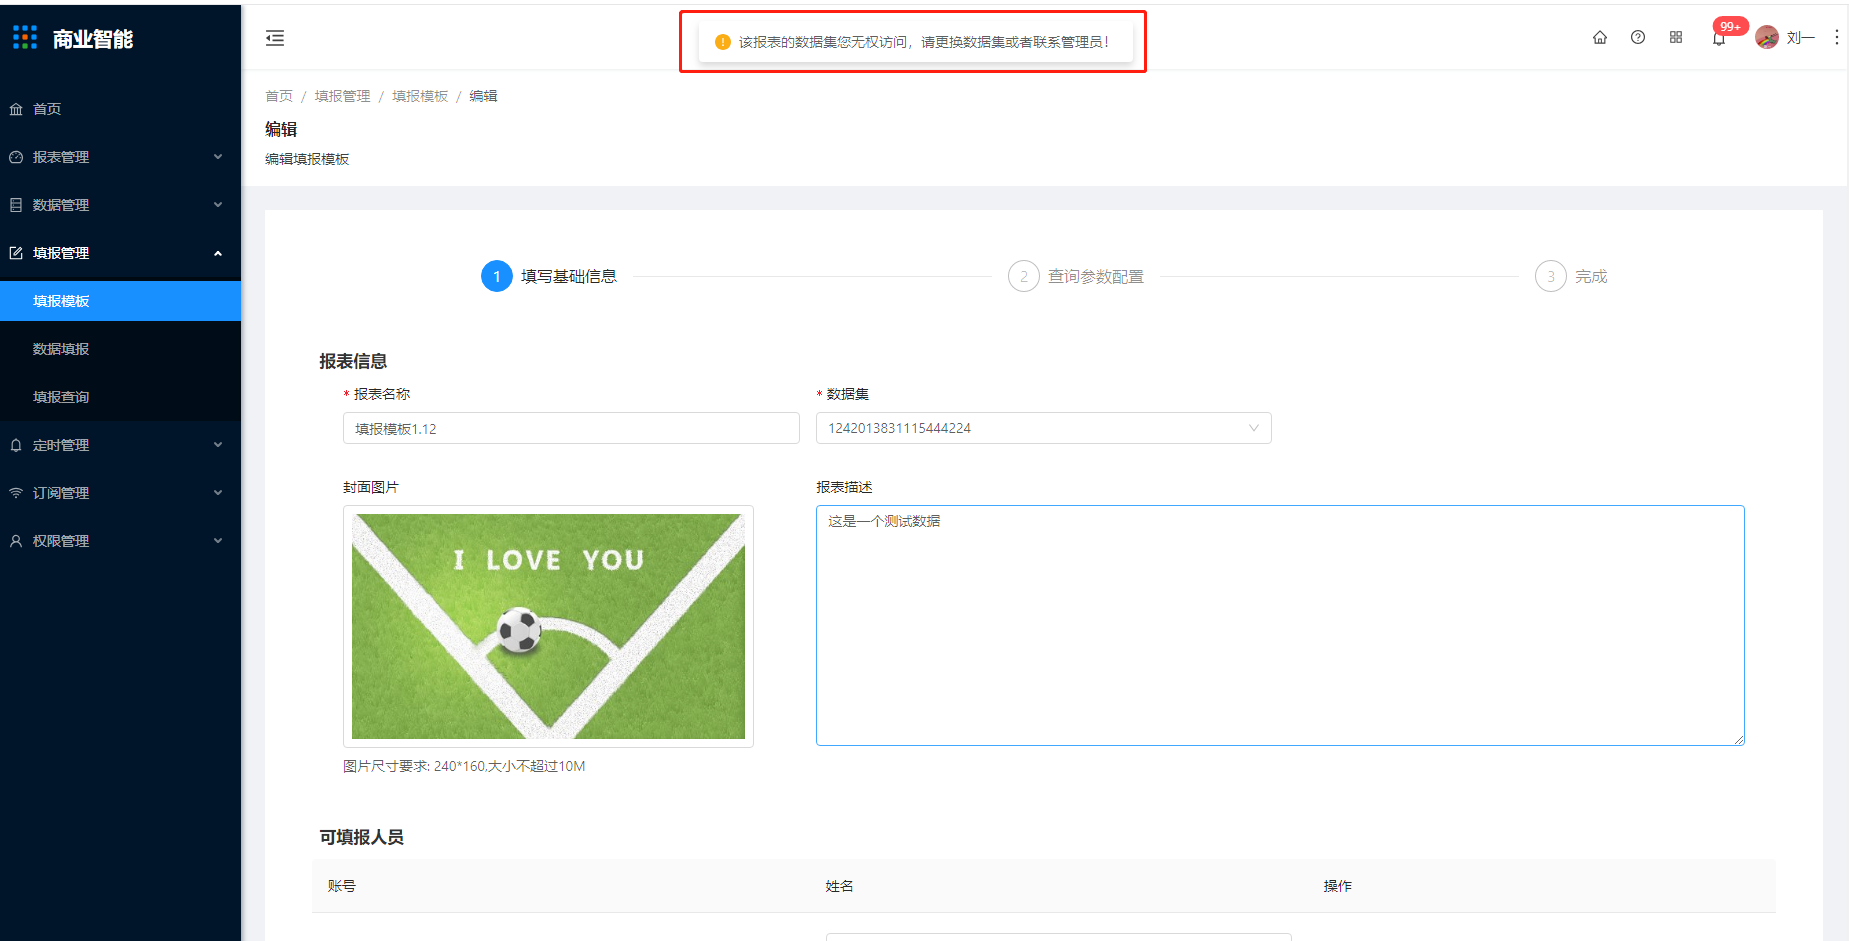Click the username 刘一 in header

[x=1800, y=38]
